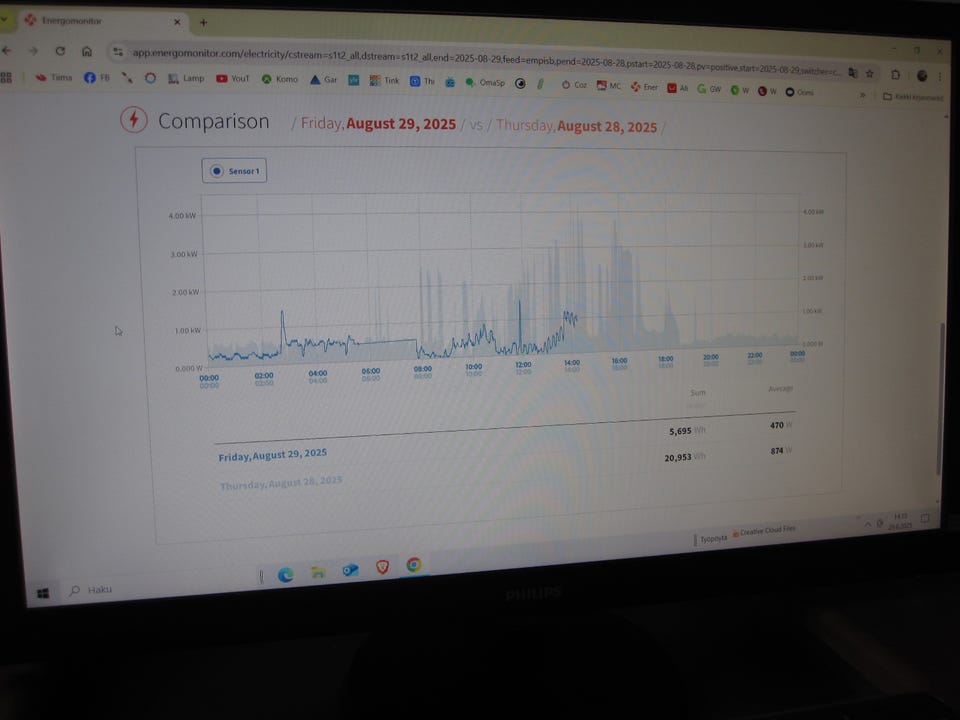This screenshot has width=960, height=720.
Task: Click the Haku taskbar search box
Action: pyautogui.click(x=92, y=590)
